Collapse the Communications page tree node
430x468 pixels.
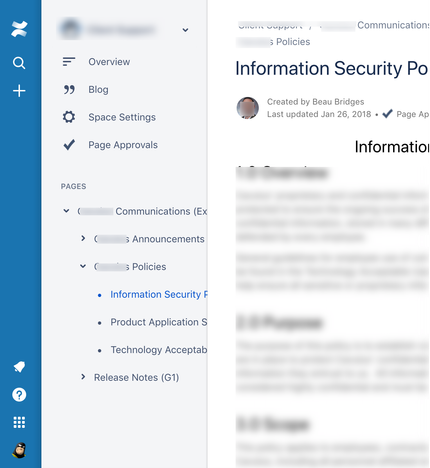(66, 211)
